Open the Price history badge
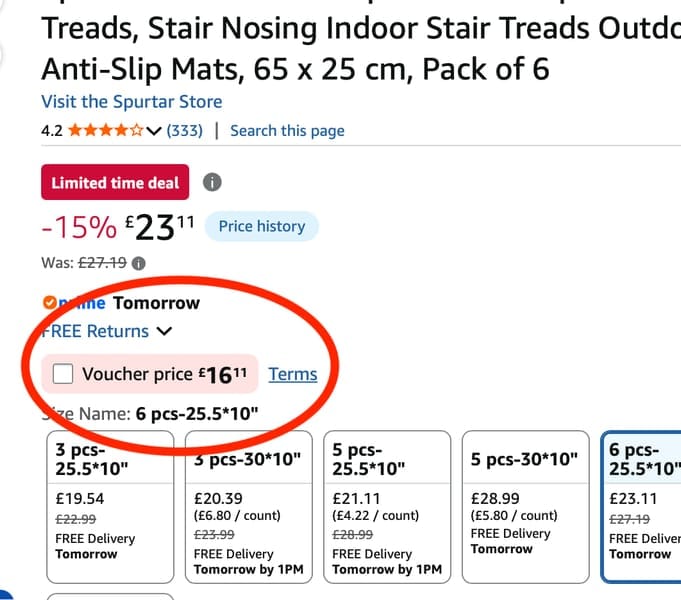This screenshot has height=600, width=681. click(x=262, y=226)
